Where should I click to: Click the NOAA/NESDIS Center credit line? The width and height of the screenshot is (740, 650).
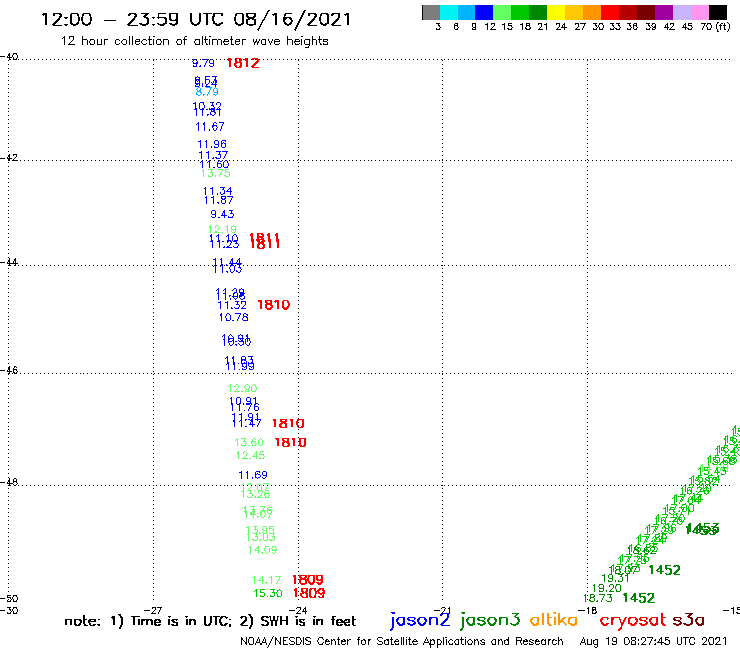tap(402, 641)
